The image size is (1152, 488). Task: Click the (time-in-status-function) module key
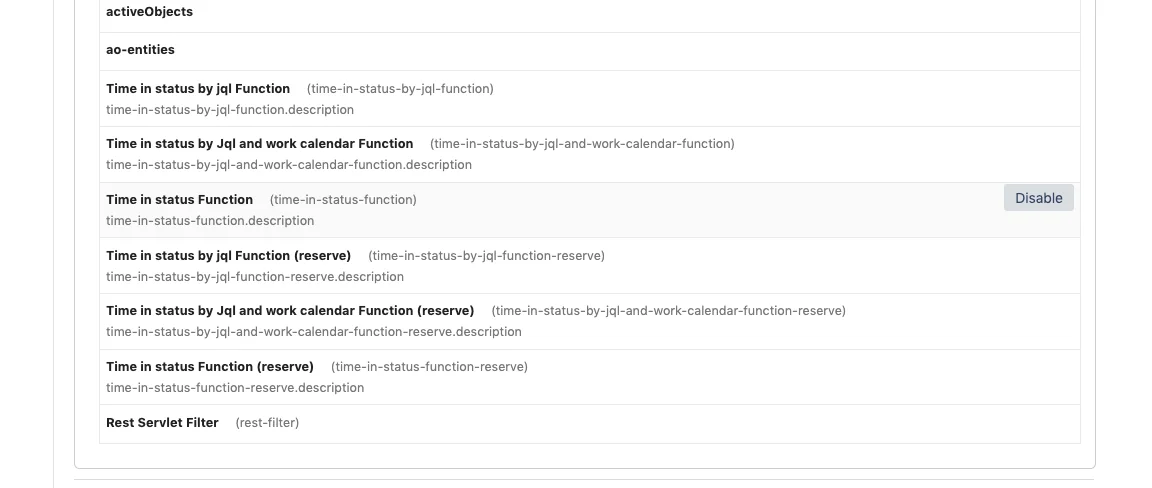coord(343,200)
